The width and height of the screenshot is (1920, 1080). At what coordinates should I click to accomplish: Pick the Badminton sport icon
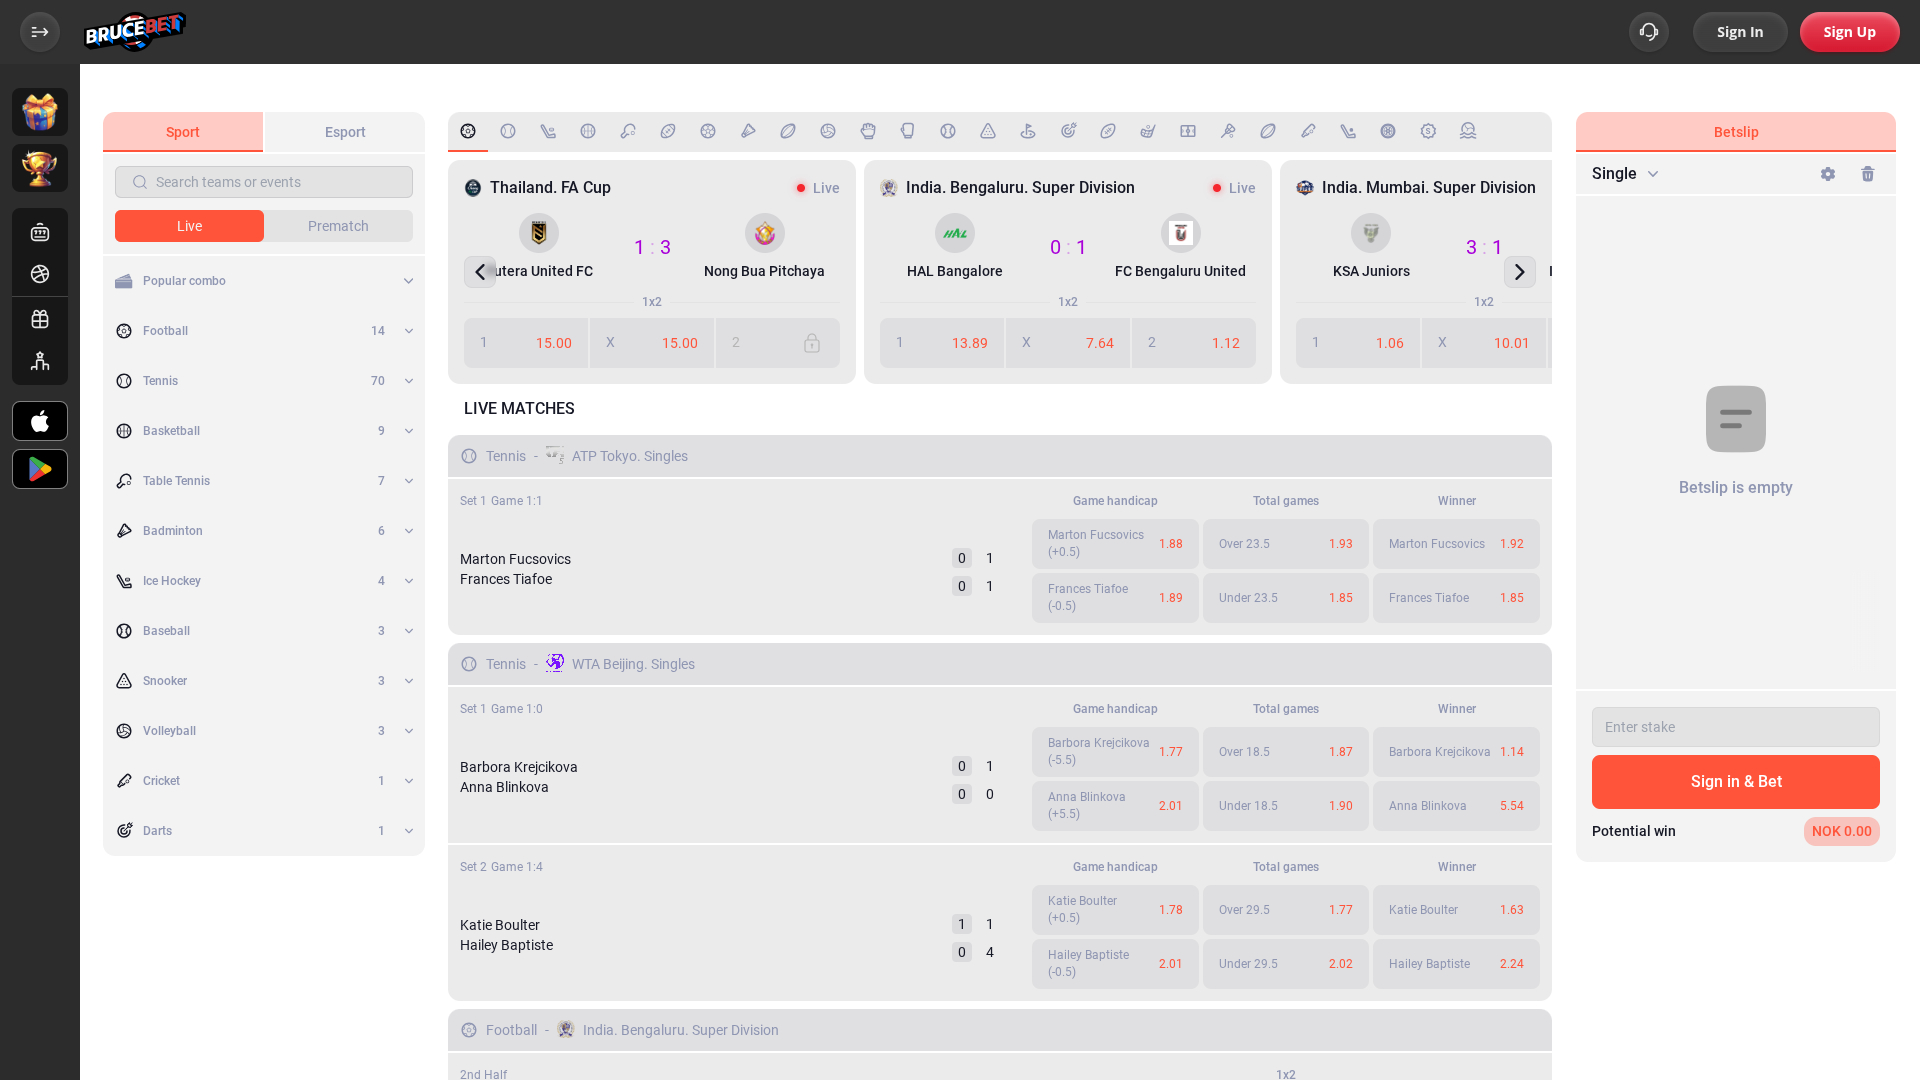(748, 131)
